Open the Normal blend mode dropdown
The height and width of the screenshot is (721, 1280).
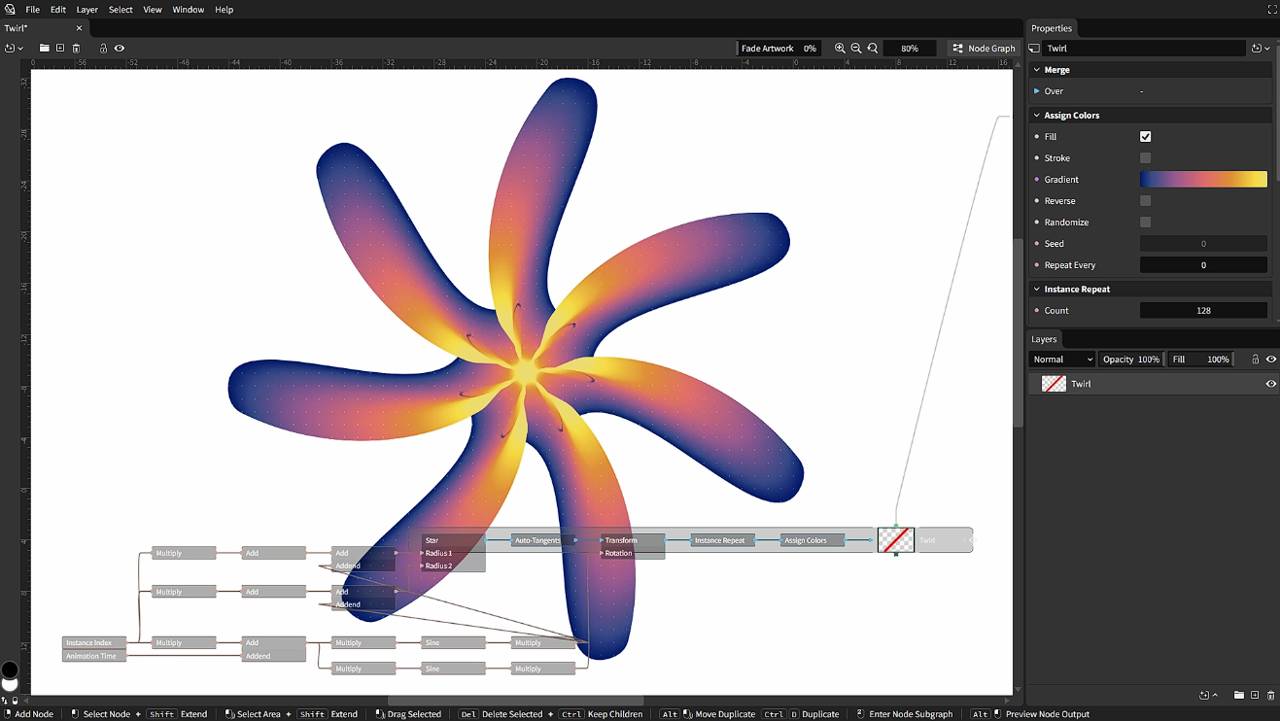1062,359
